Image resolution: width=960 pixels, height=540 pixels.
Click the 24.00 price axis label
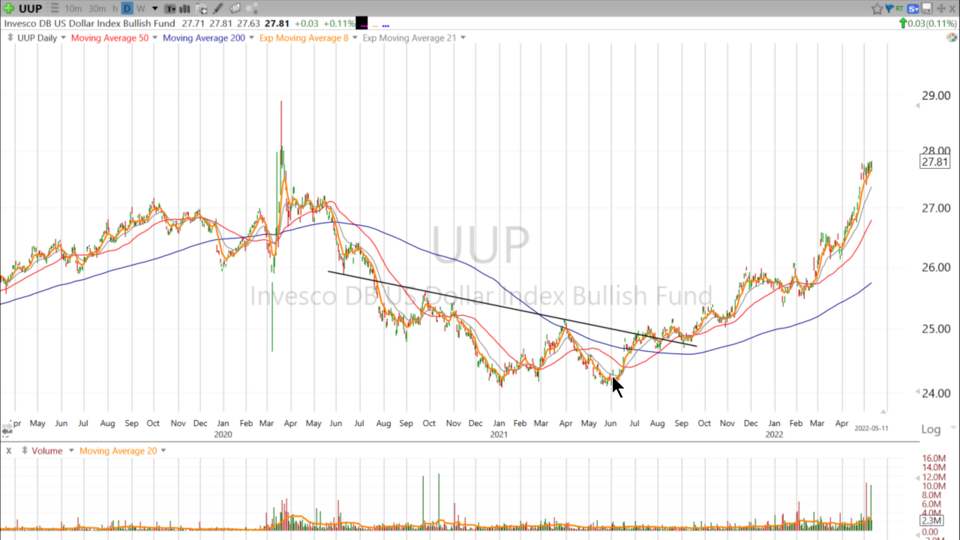(936, 393)
